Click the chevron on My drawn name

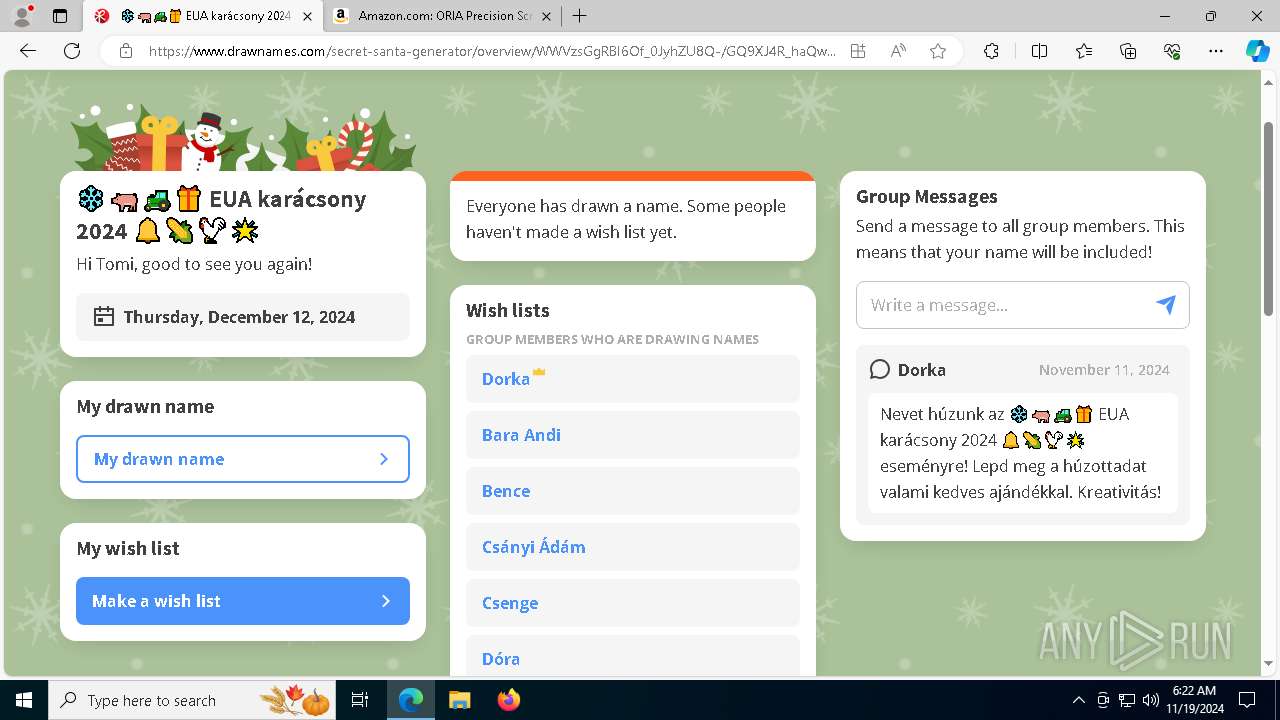coord(384,459)
